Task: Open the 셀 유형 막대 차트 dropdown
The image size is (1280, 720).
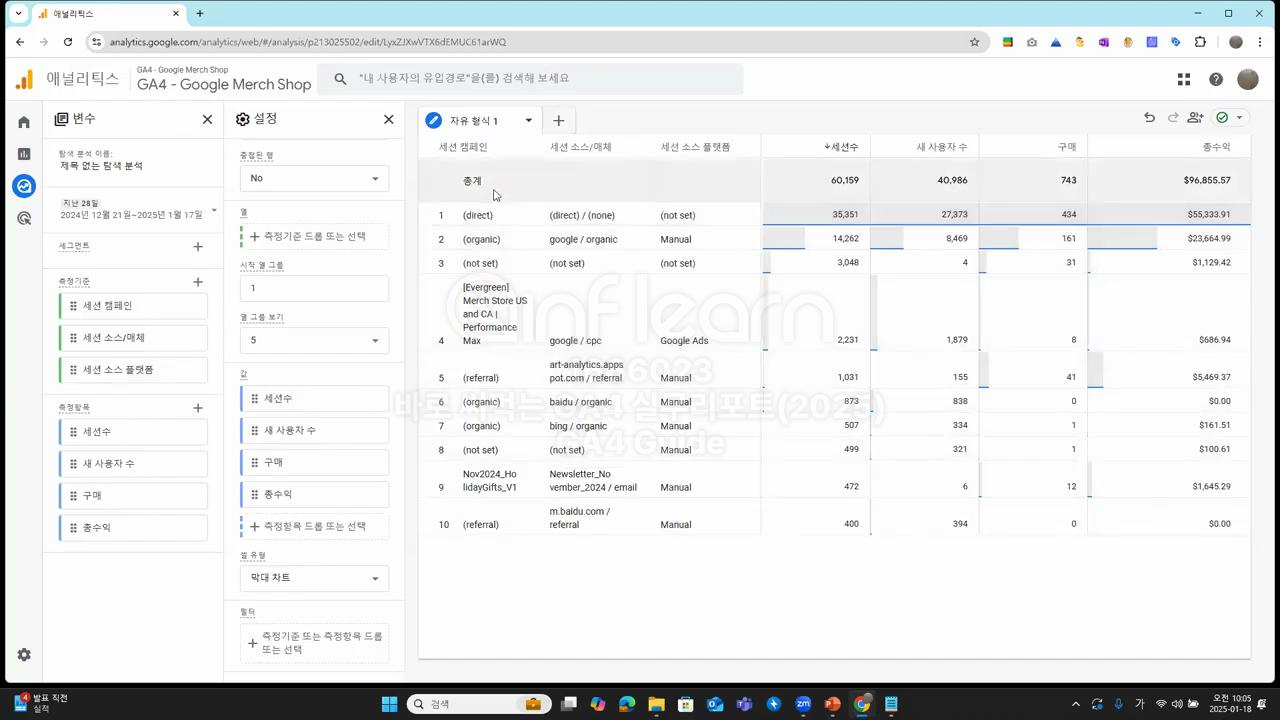Action: click(x=314, y=577)
